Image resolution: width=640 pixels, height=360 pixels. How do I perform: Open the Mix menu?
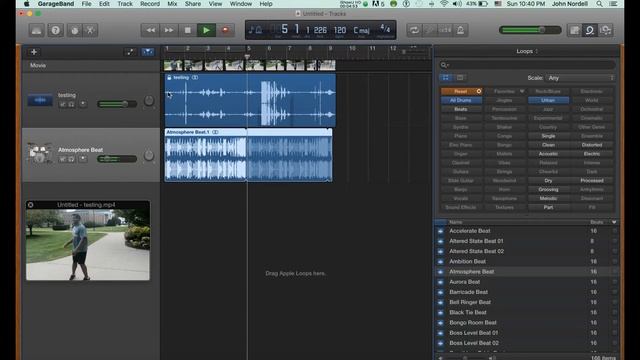[172, 4]
